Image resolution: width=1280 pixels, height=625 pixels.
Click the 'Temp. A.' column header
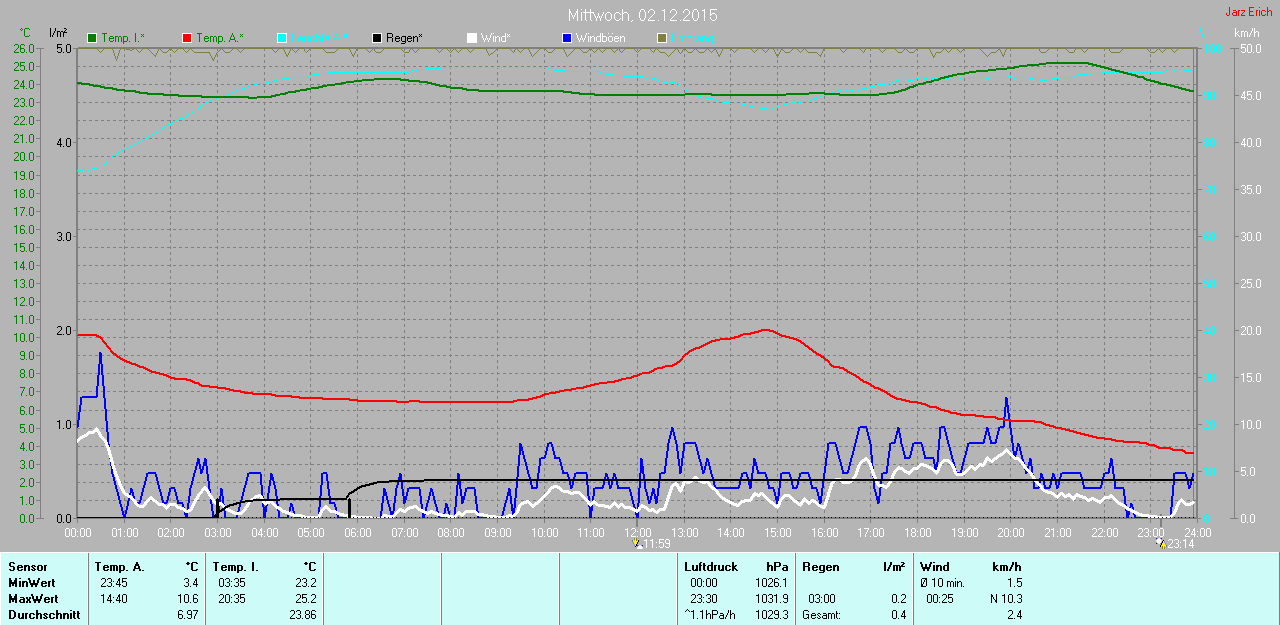point(119,567)
